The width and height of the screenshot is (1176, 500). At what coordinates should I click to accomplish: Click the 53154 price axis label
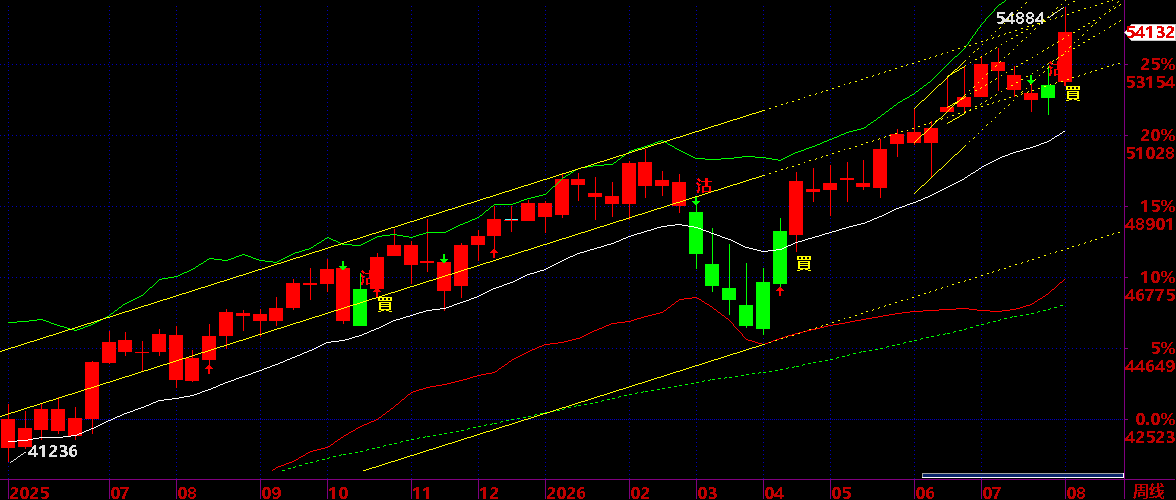click(x=1150, y=82)
